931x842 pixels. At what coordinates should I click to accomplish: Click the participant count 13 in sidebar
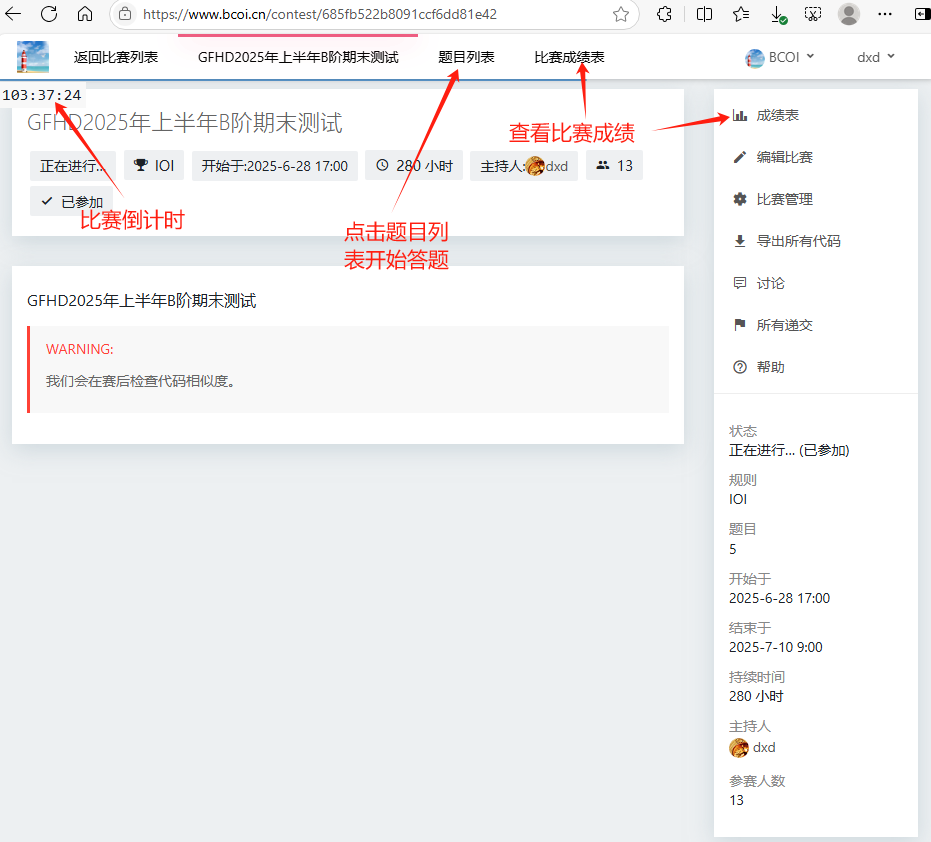[x=736, y=800]
